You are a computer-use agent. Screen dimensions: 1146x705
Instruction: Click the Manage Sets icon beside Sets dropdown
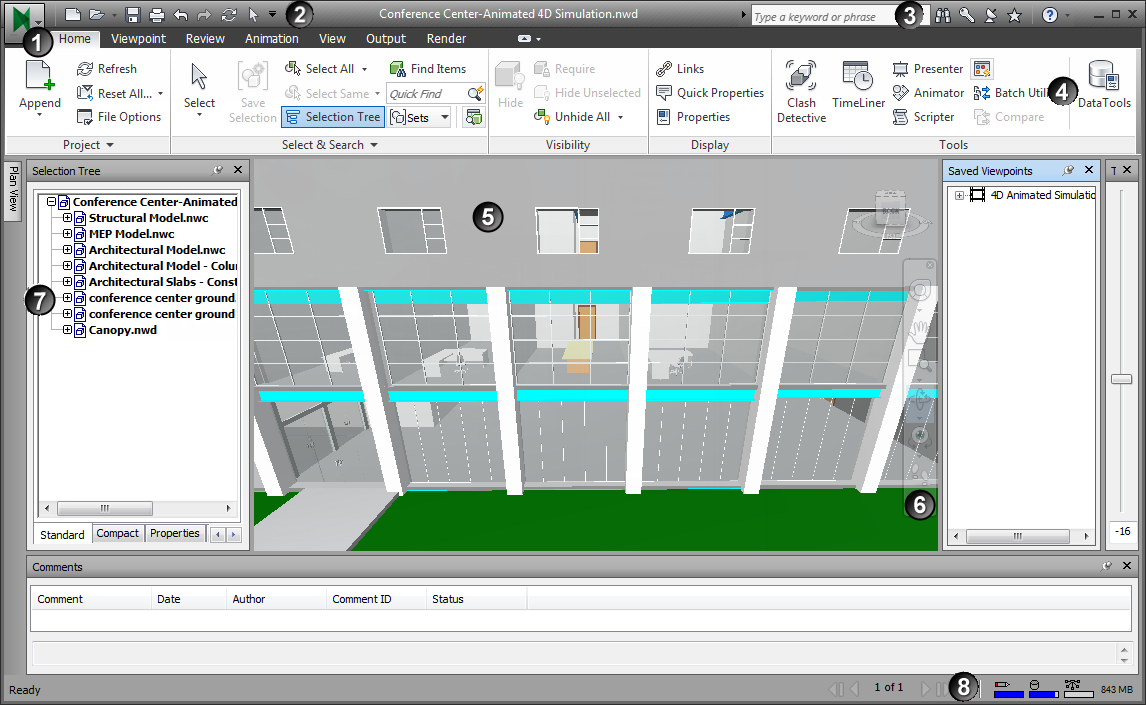pyautogui.click(x=474, y=117)
